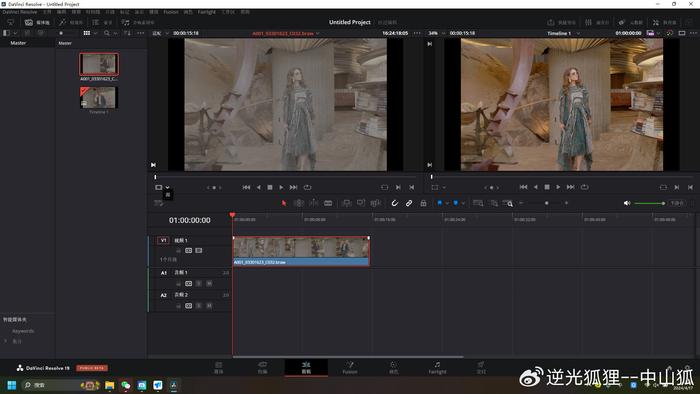
Task: Switch to the Fusion page tab
Action: (x=350, y=368)
